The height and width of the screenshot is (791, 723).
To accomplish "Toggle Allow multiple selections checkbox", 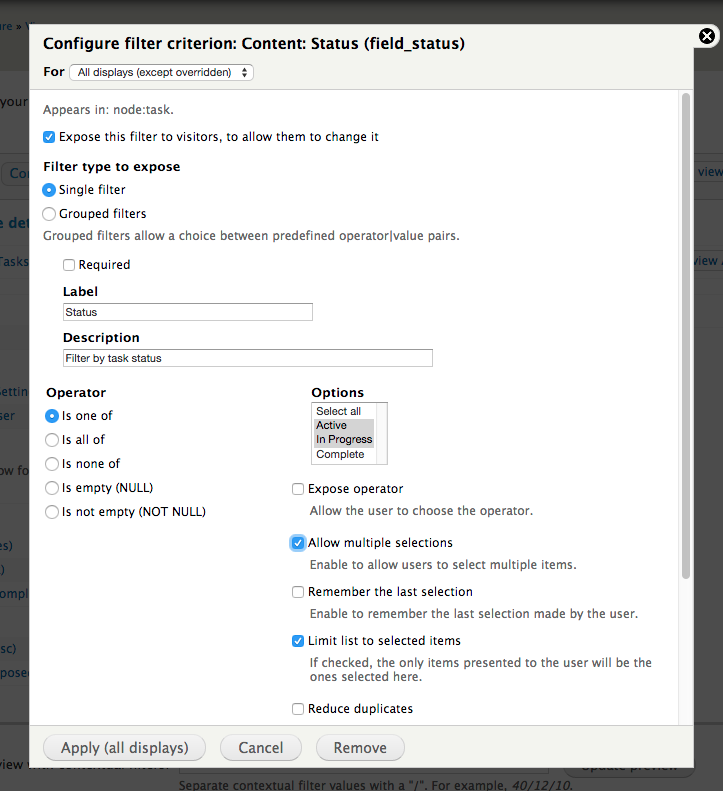I will (x=298, y=543).
